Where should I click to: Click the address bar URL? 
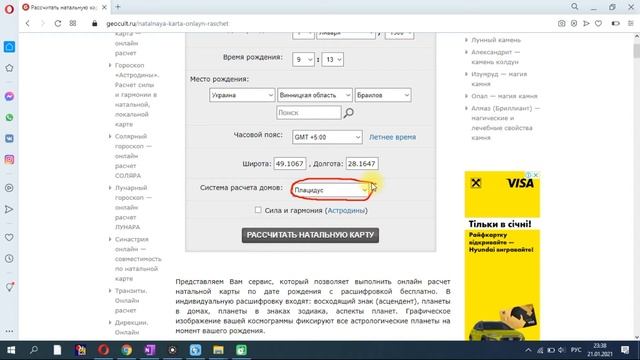pos(167,24)
